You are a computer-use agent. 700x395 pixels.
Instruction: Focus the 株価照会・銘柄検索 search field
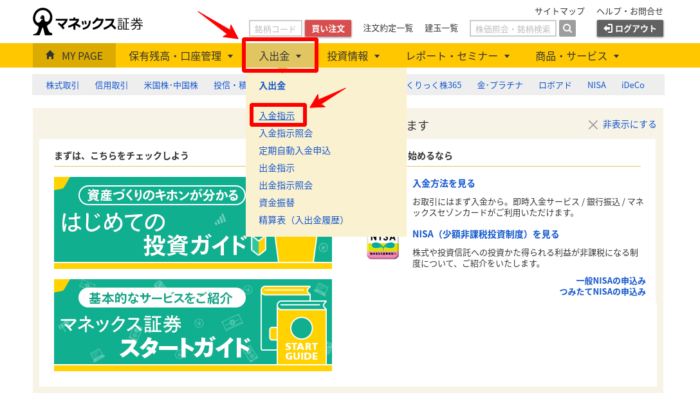(x=512, y=29)
